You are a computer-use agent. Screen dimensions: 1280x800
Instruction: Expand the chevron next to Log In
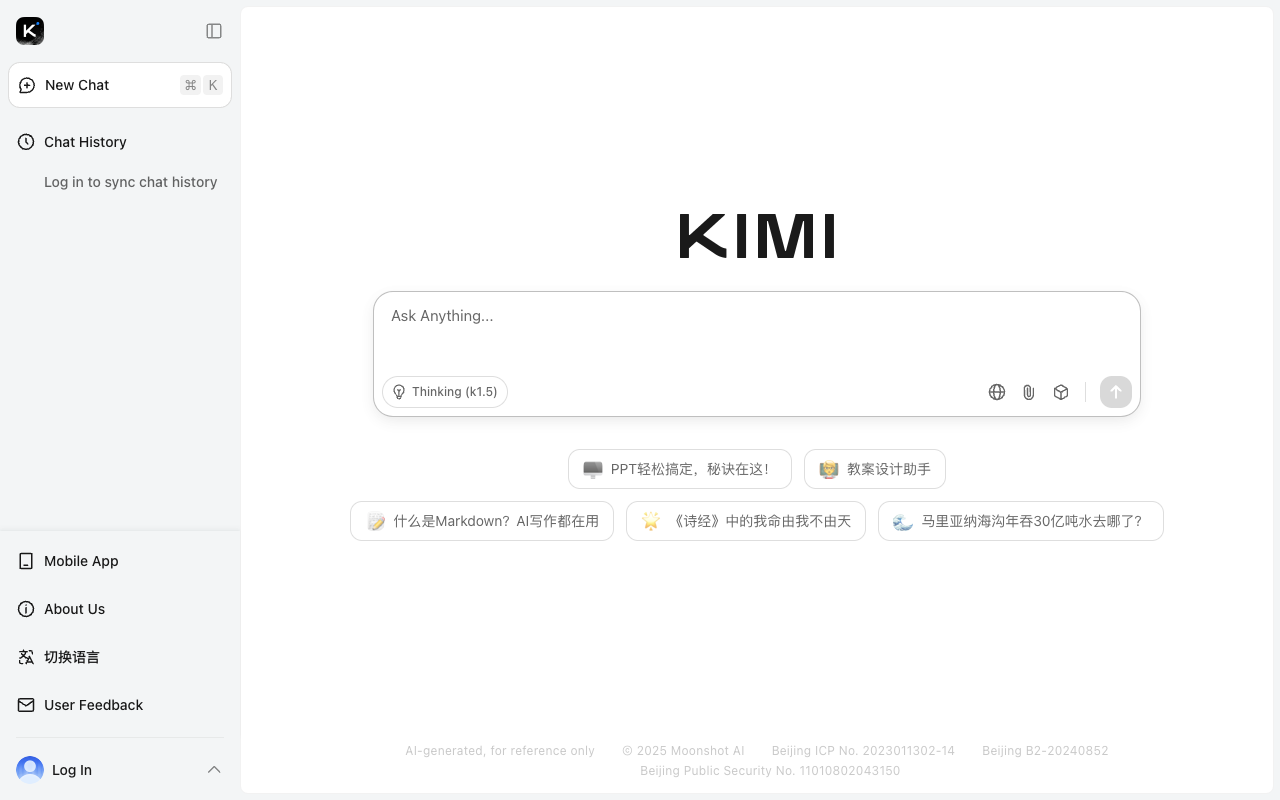pos(214,770)
